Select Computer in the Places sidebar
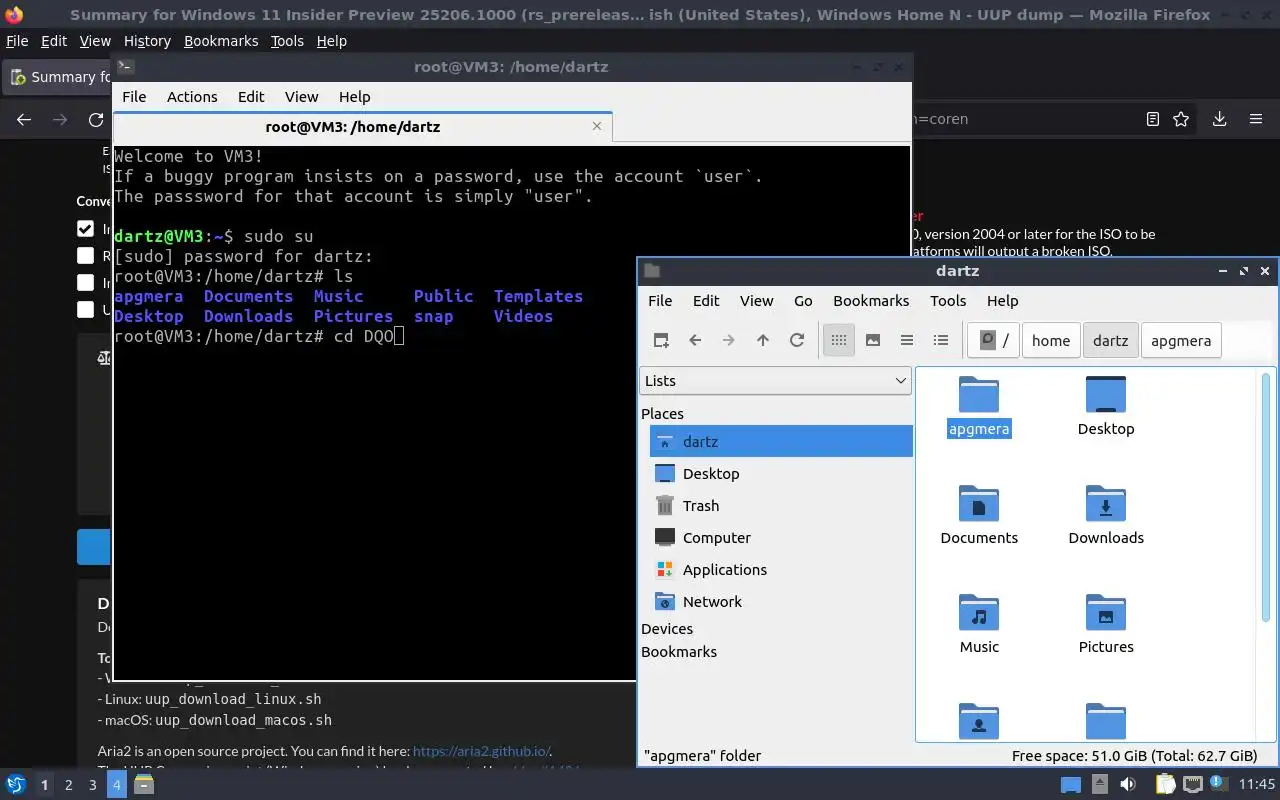1280x800 pixels. click(x=781, y=537)
